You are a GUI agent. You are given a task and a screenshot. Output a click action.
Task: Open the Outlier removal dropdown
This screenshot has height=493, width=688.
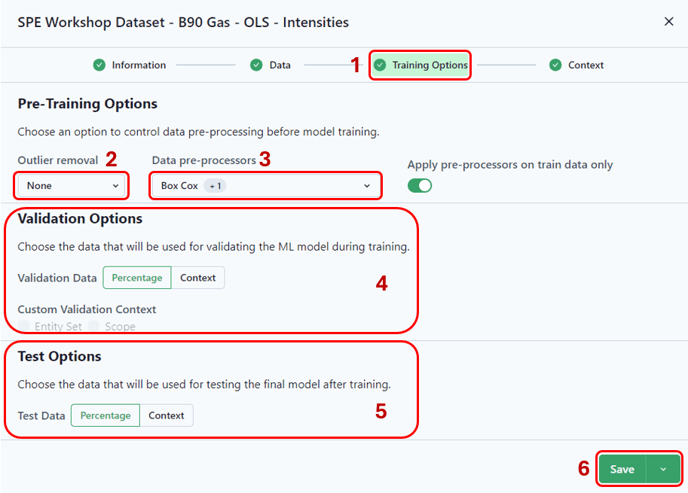pos(72,186)
